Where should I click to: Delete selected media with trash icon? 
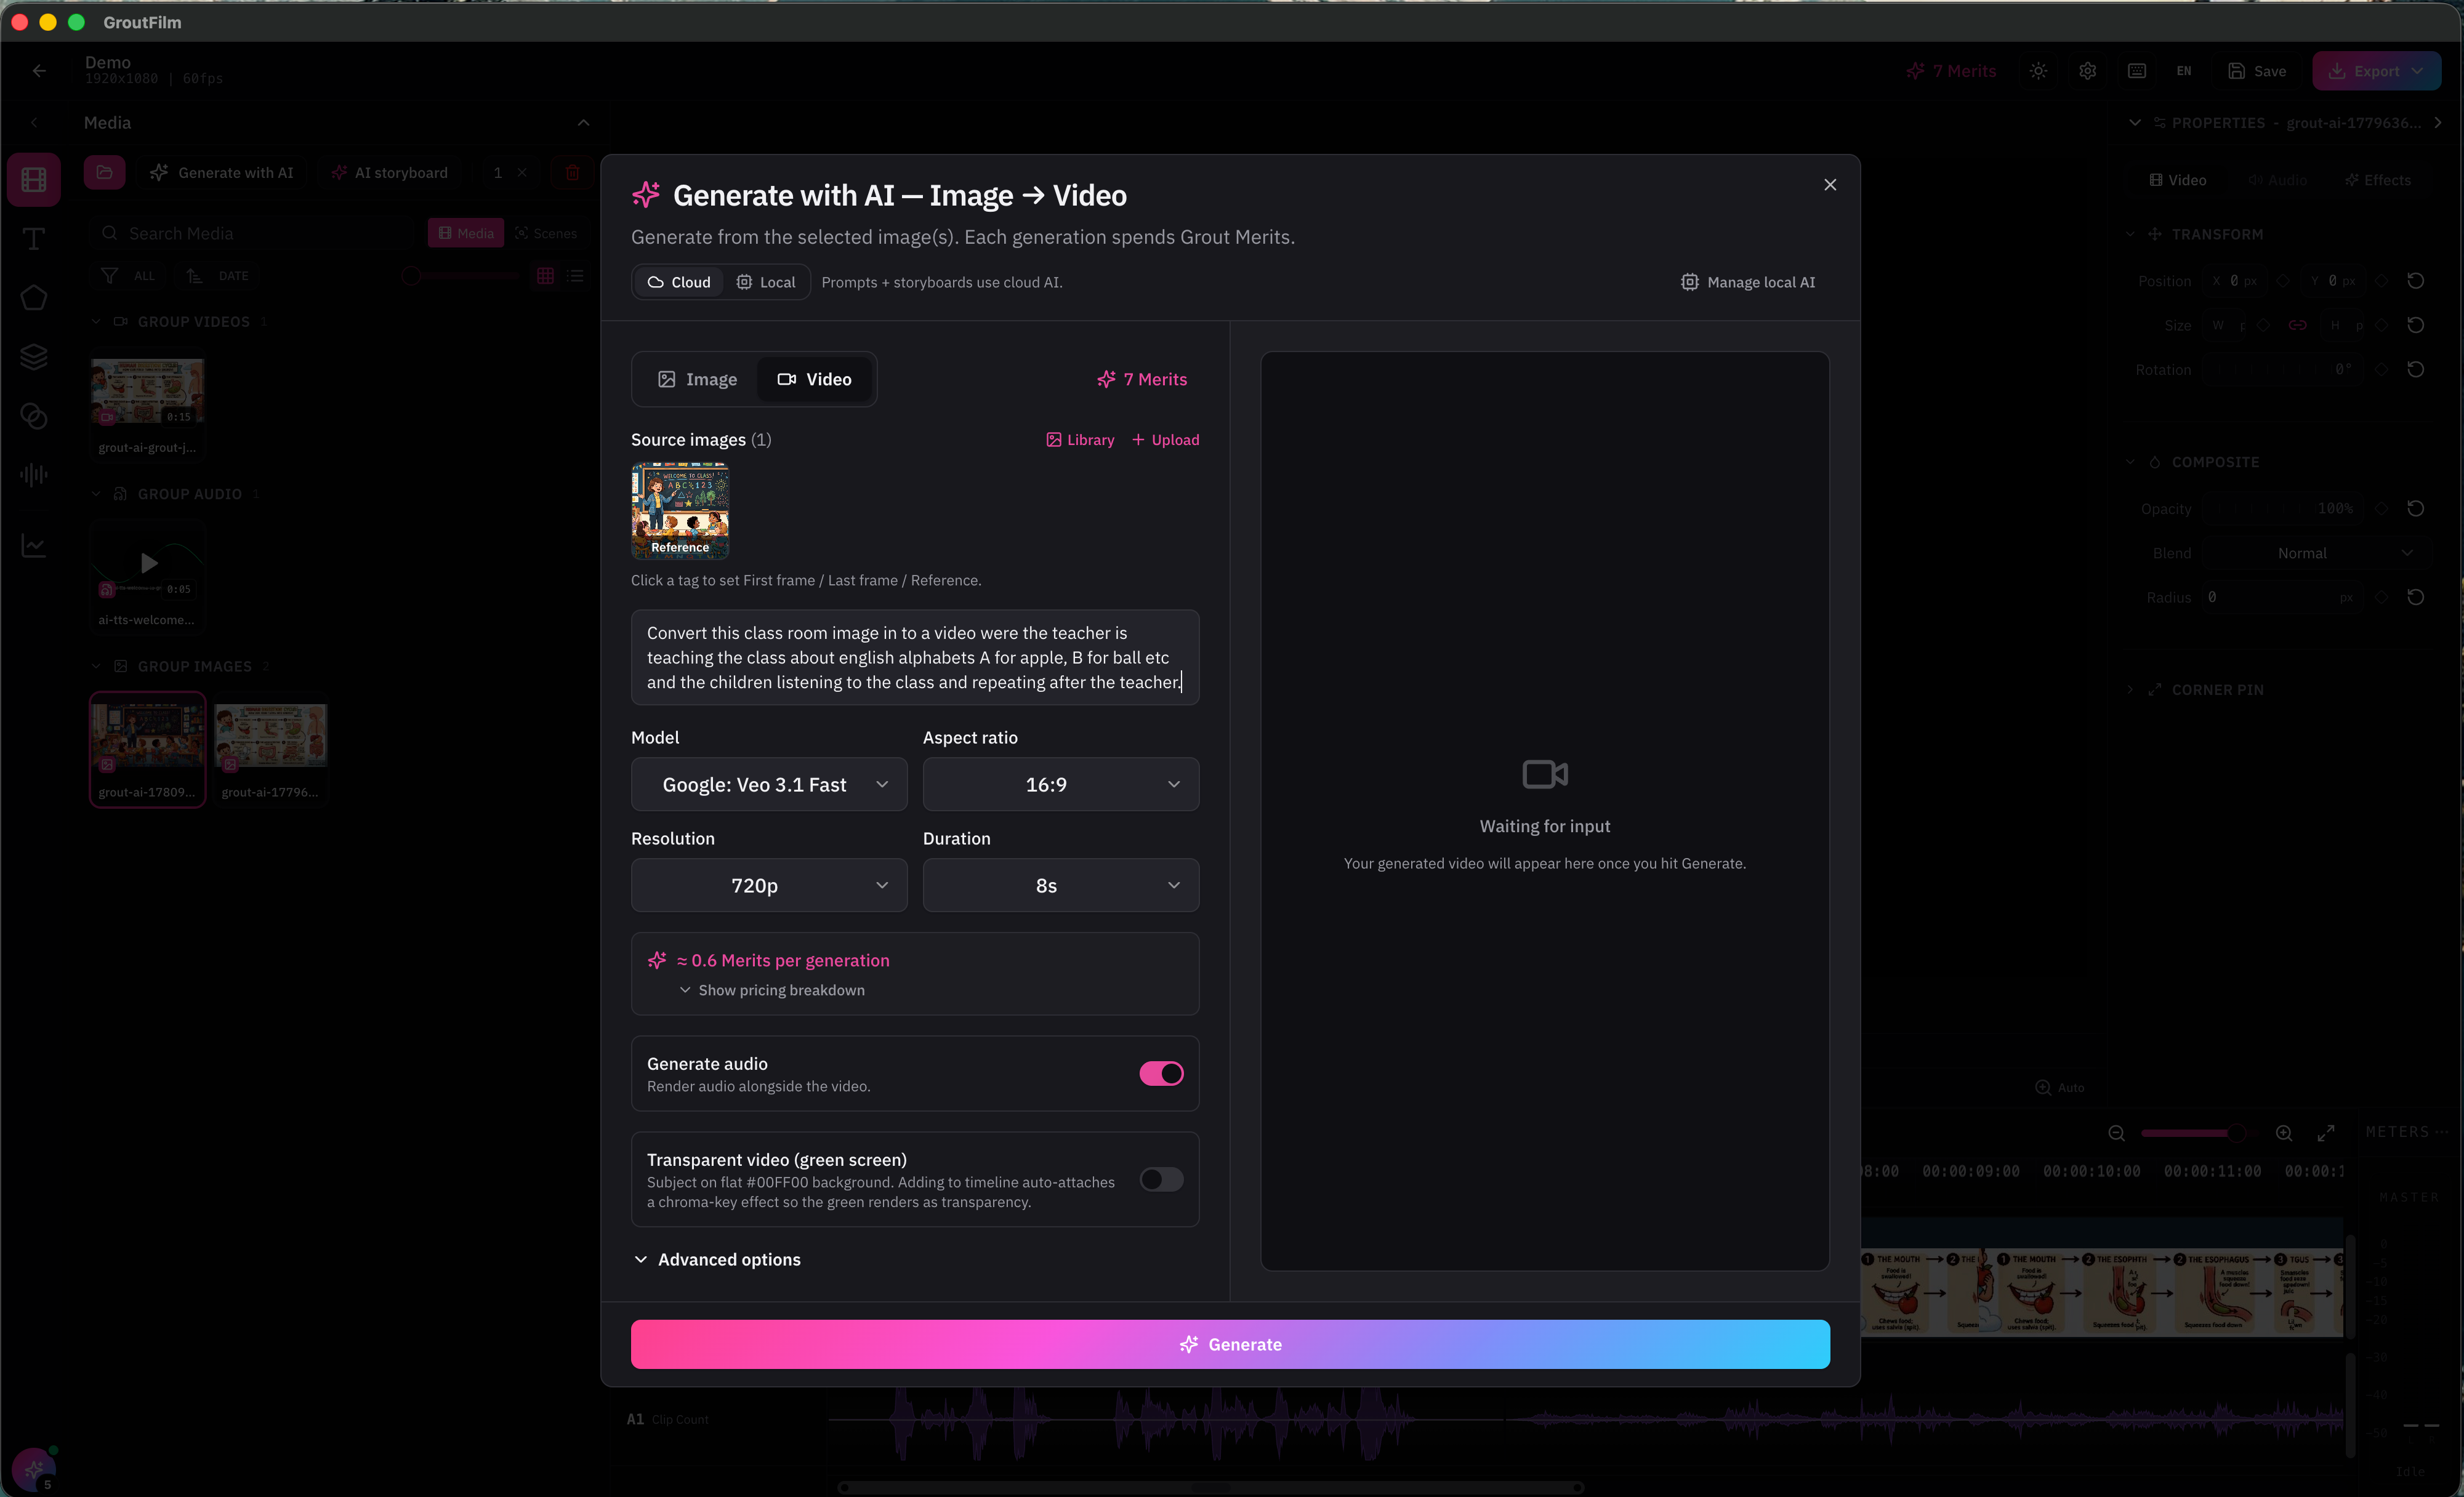coord(572,172)
